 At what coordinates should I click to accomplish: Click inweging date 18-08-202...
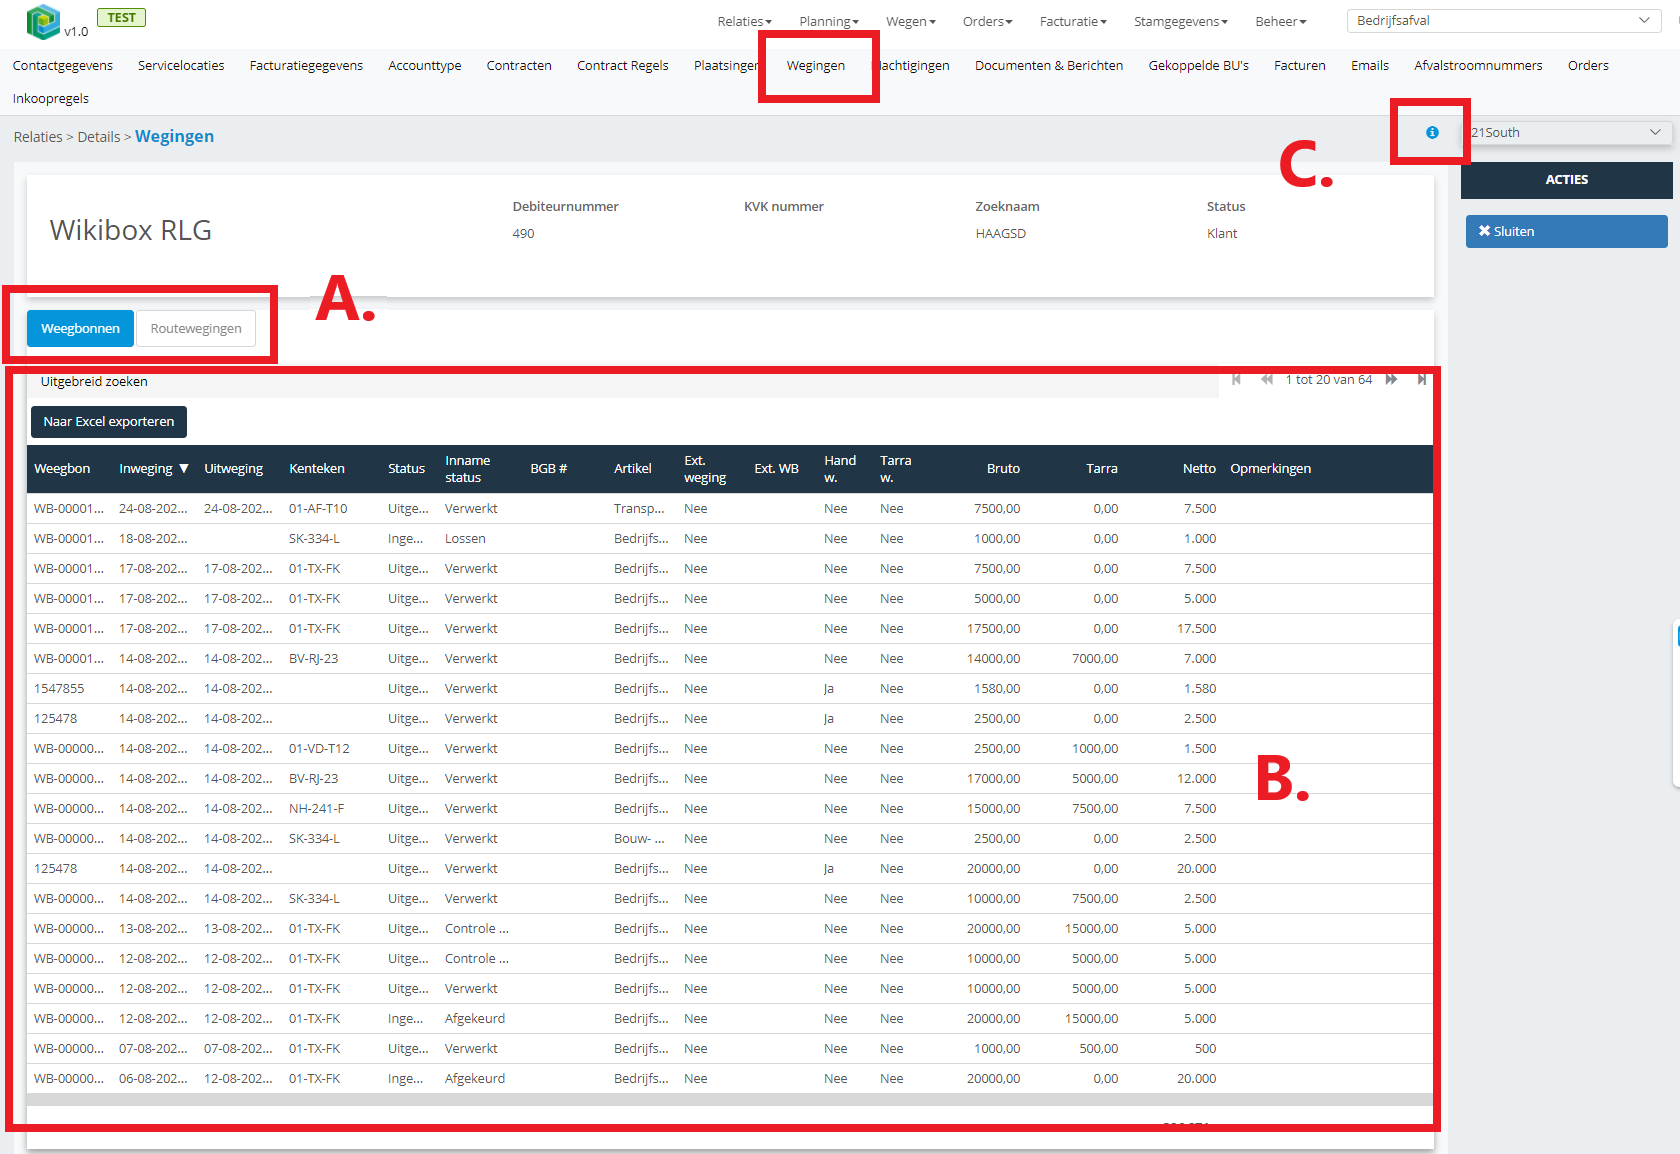[153, 538]
